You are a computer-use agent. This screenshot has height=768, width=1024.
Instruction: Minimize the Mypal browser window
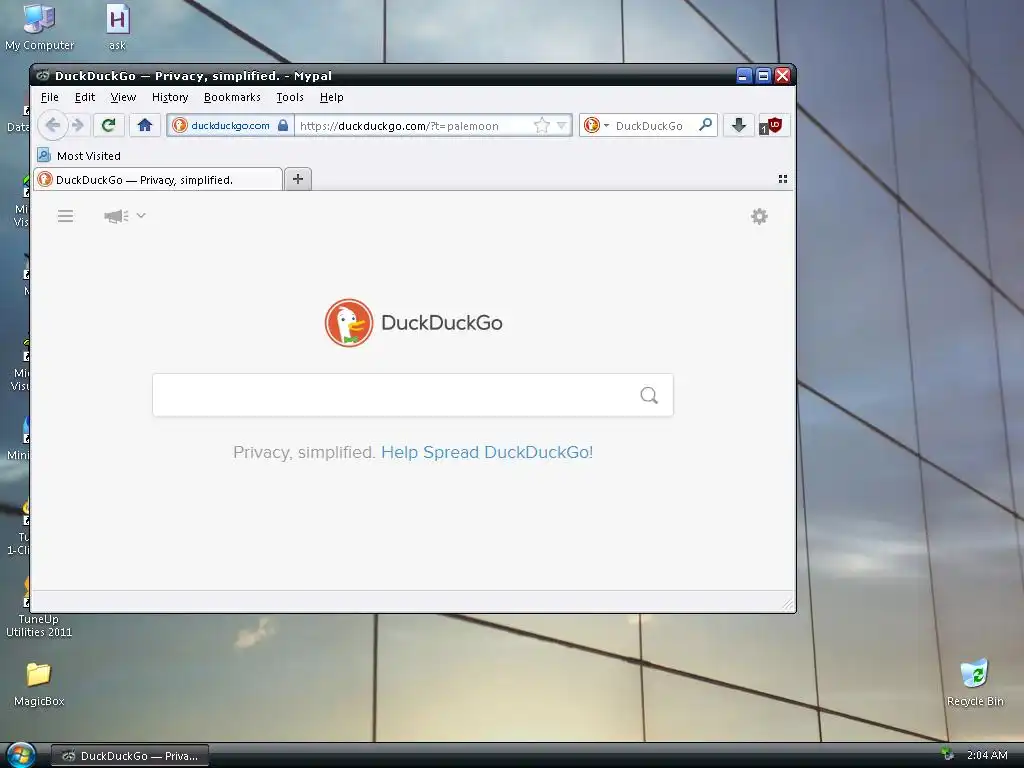tap(743, 76)
